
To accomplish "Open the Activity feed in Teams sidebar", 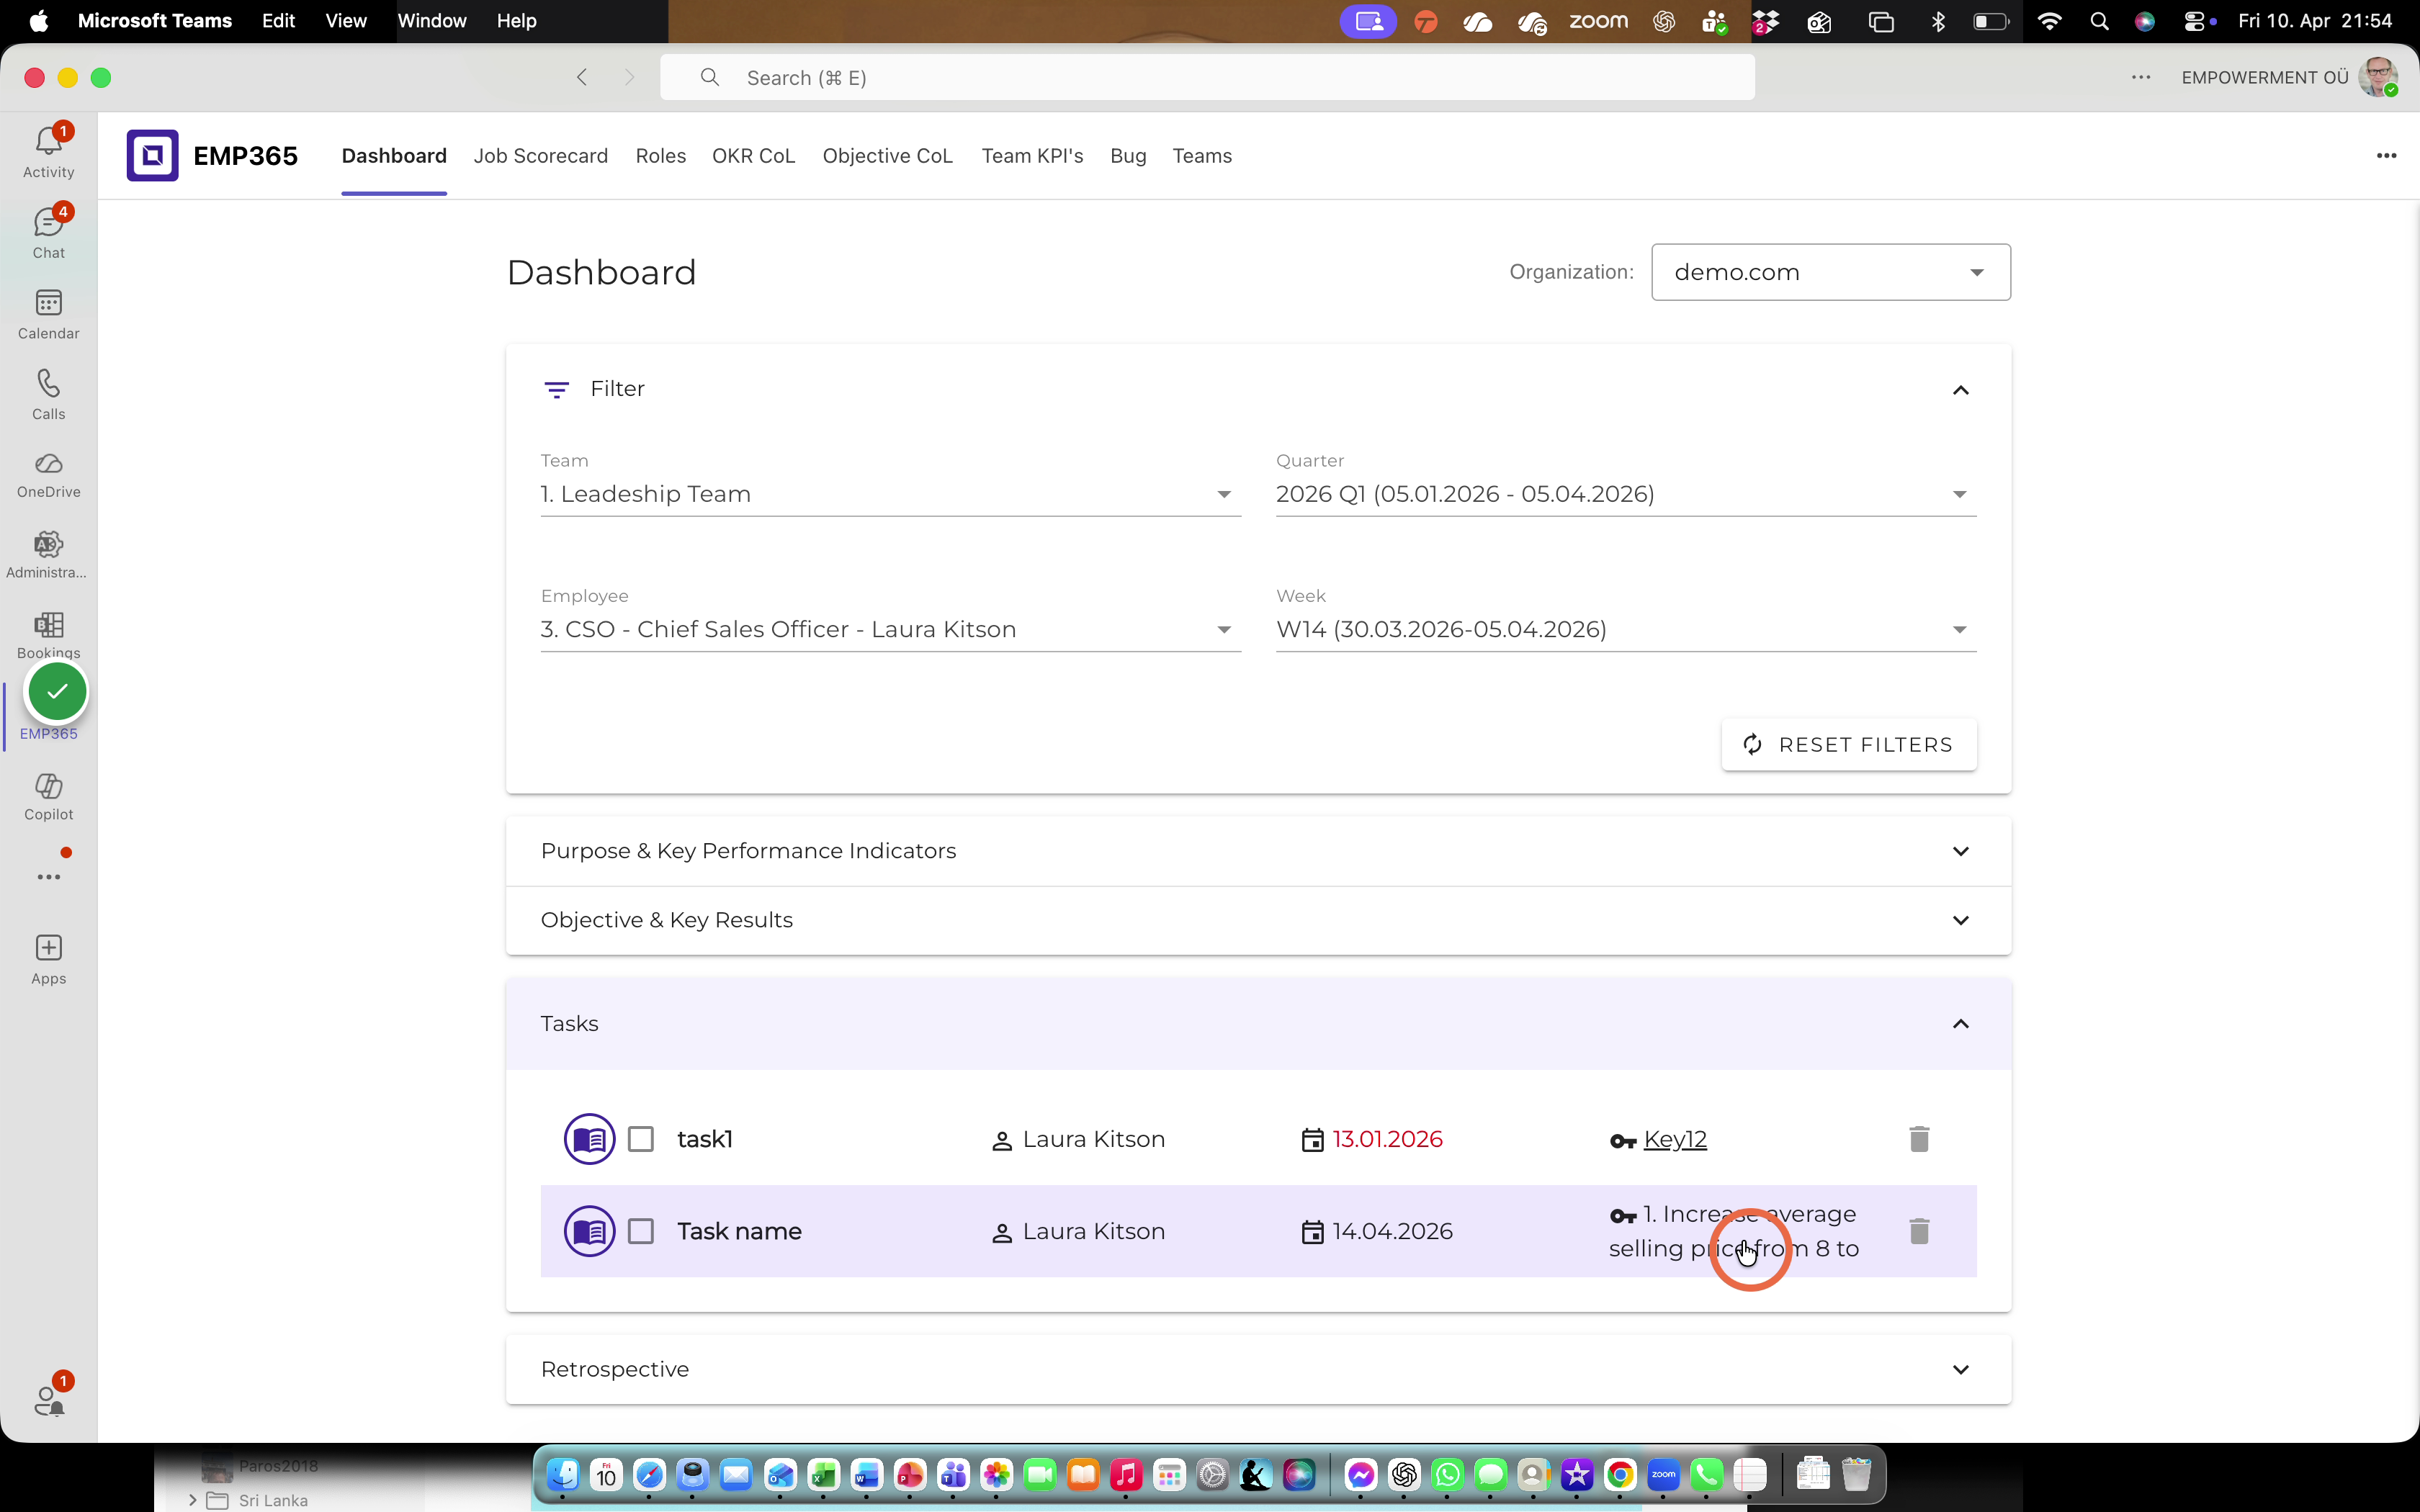I will point(48,152).
